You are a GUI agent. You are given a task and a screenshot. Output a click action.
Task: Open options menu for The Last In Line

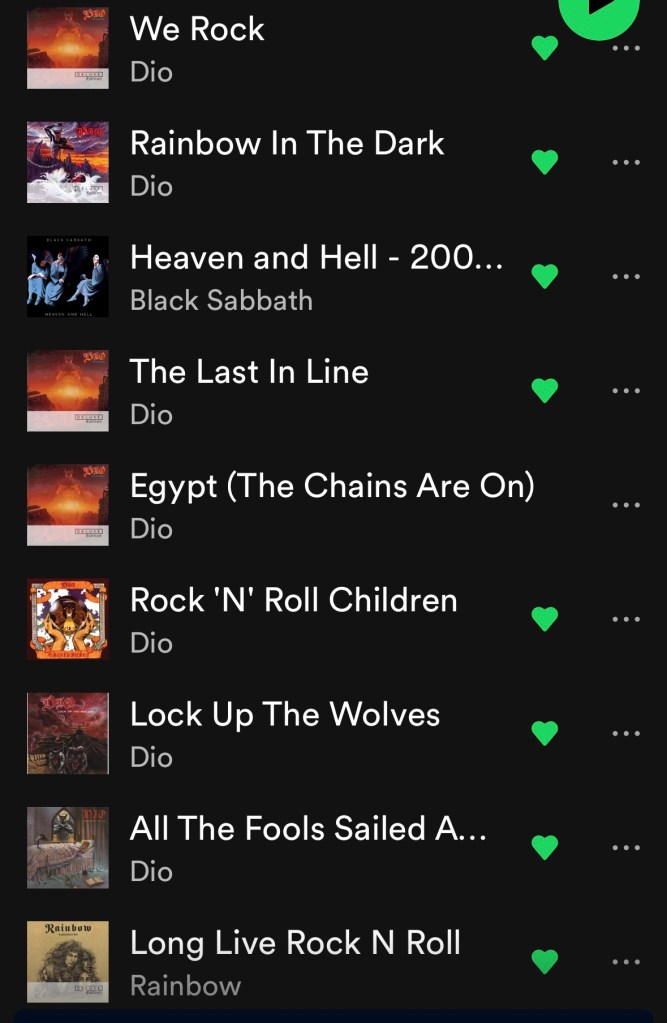pos(626,390)
